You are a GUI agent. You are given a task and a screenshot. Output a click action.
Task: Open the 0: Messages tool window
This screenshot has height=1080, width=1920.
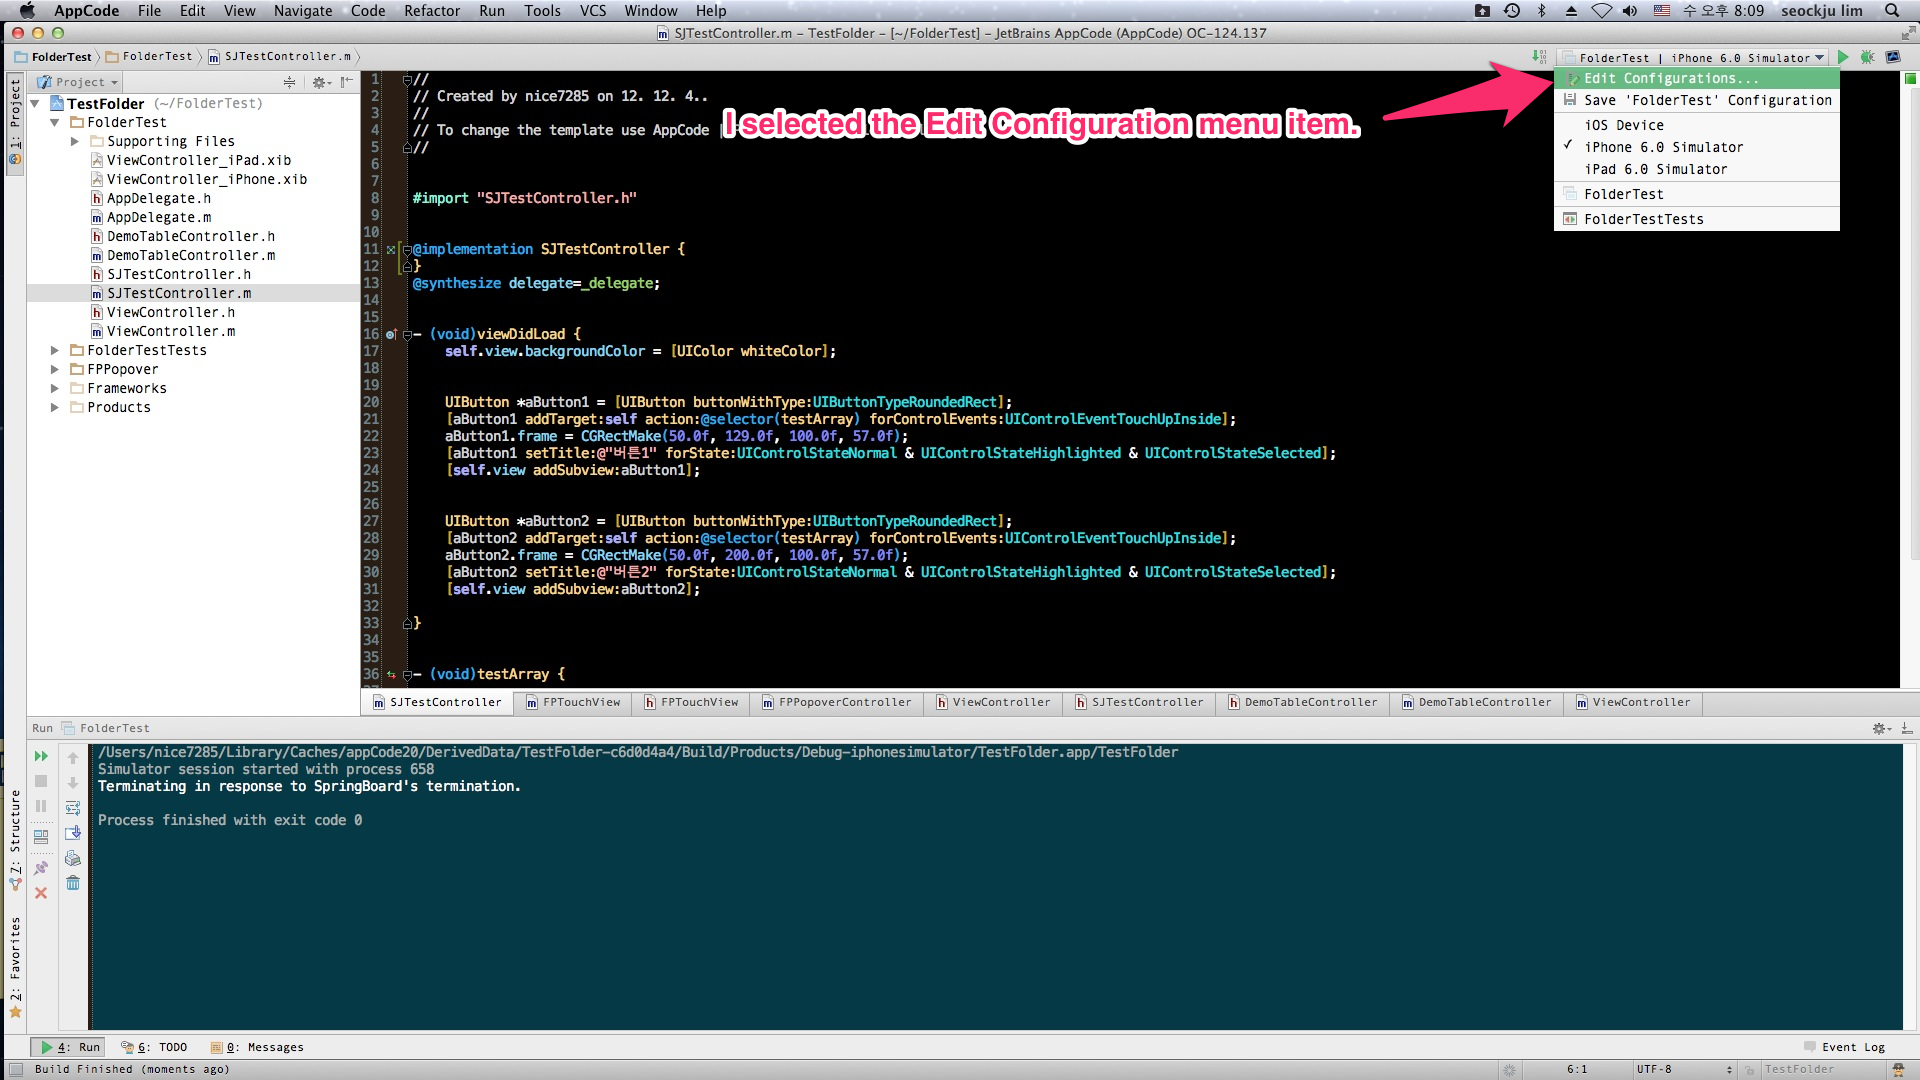coord(257,1047)
